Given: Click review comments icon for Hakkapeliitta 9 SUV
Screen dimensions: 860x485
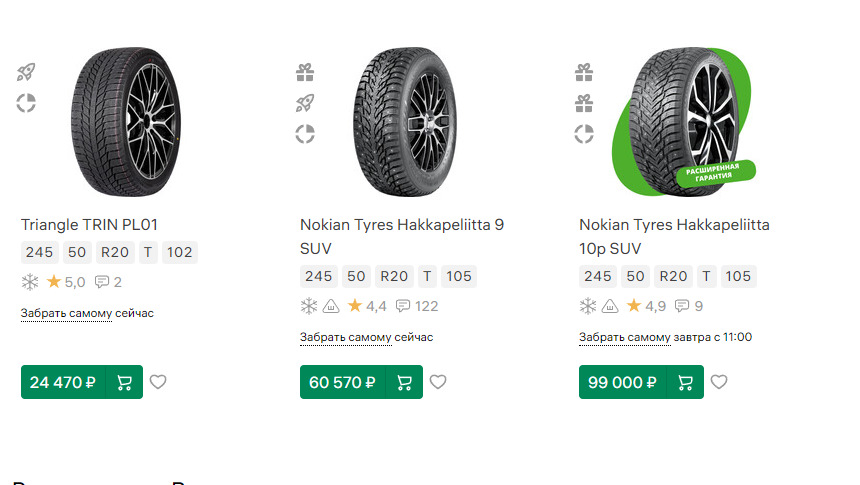Looking at the screenshot, I should 403,306.
